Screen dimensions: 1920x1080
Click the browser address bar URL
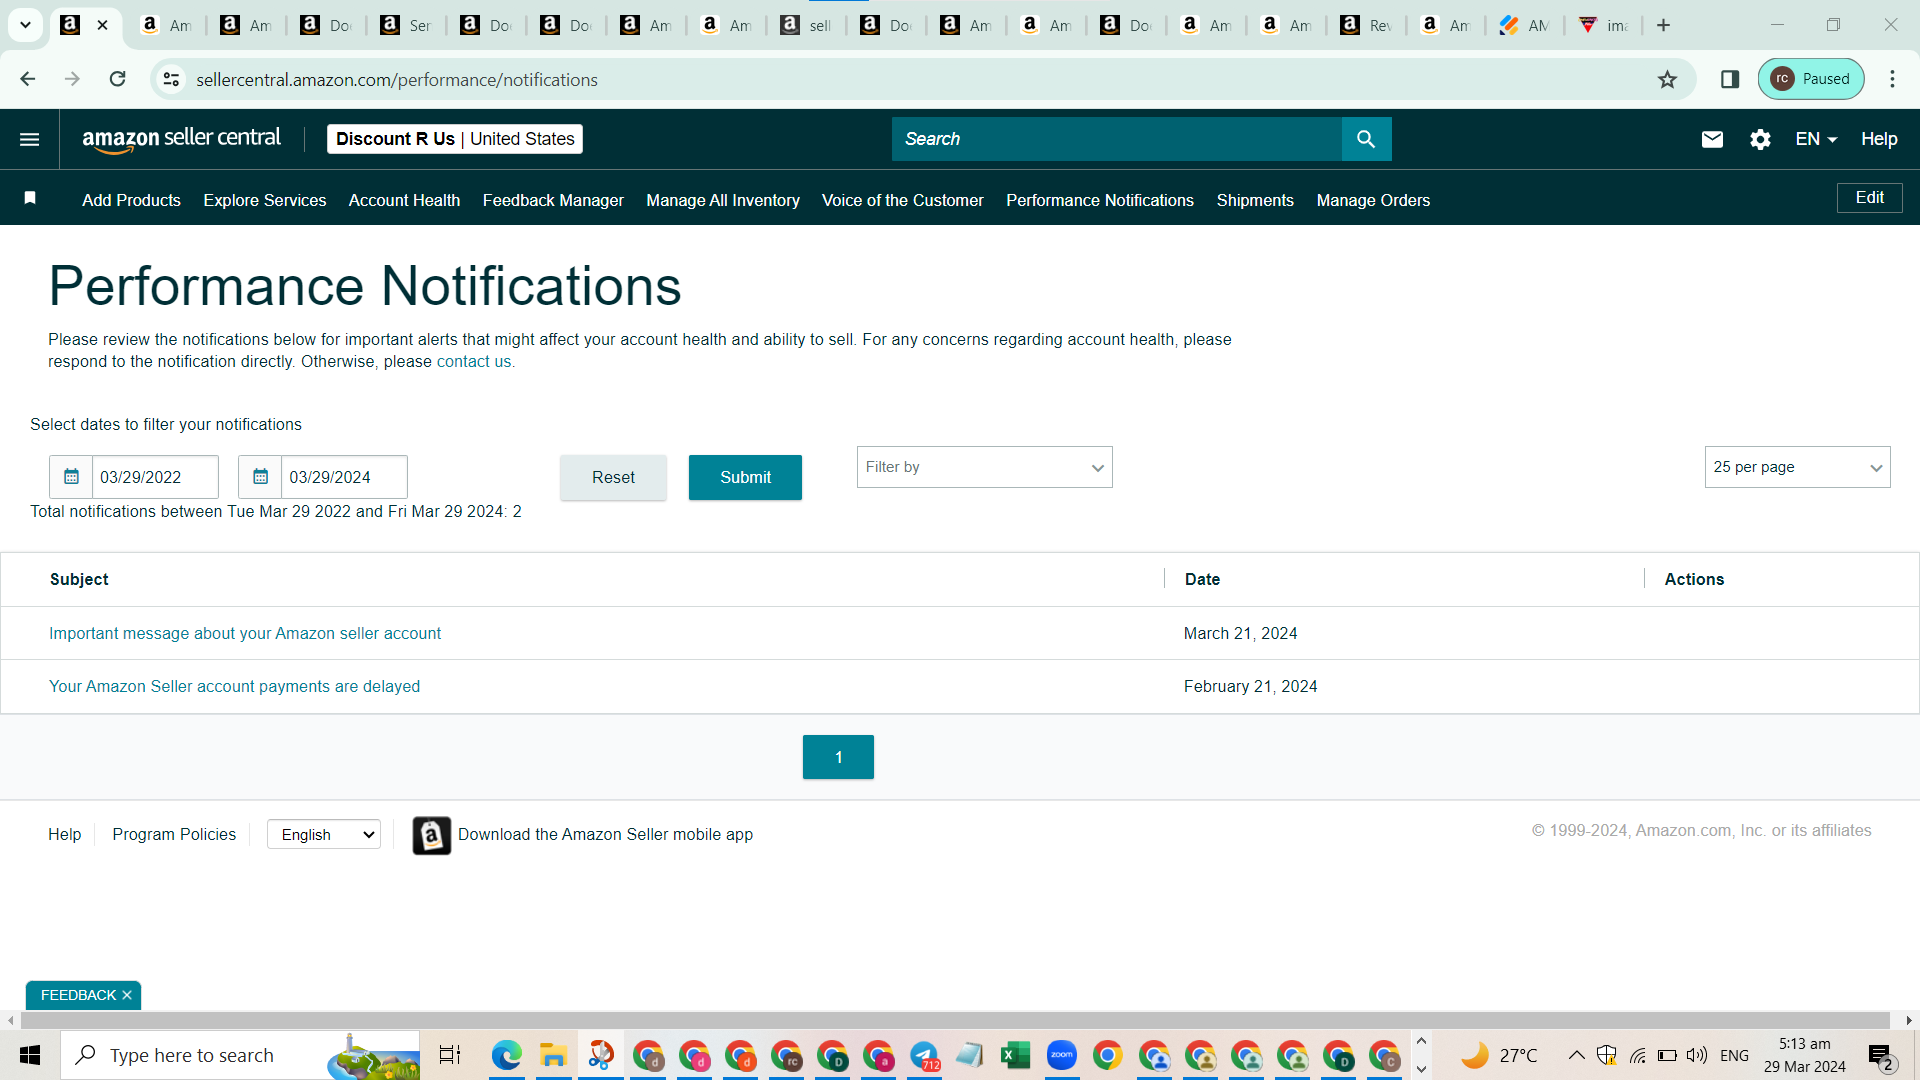[x=397, y=79]
